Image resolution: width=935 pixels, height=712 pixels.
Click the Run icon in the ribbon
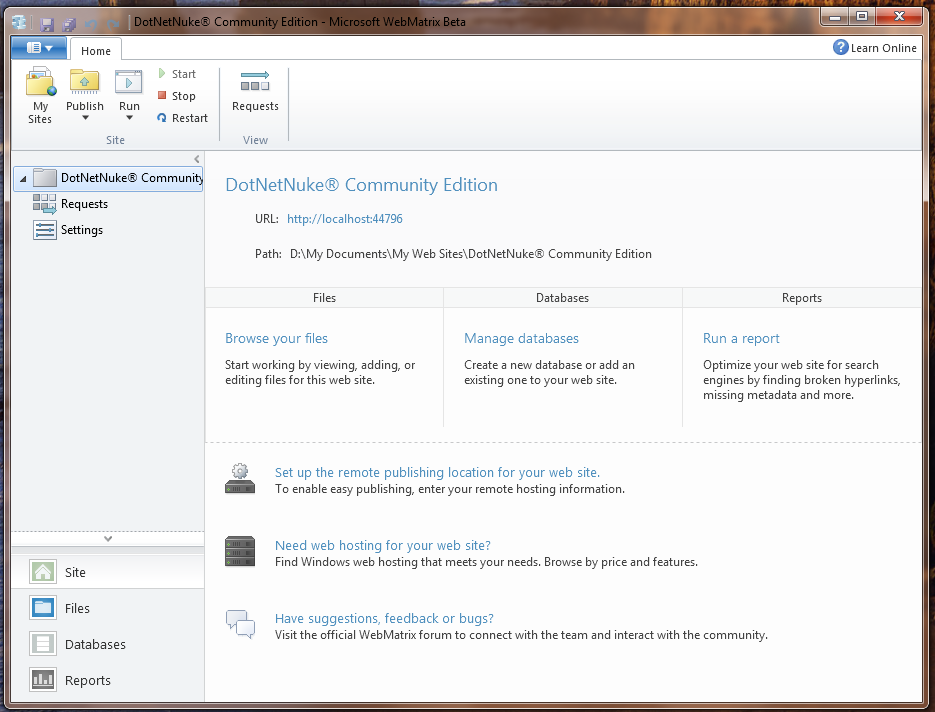tap(129, 82)
